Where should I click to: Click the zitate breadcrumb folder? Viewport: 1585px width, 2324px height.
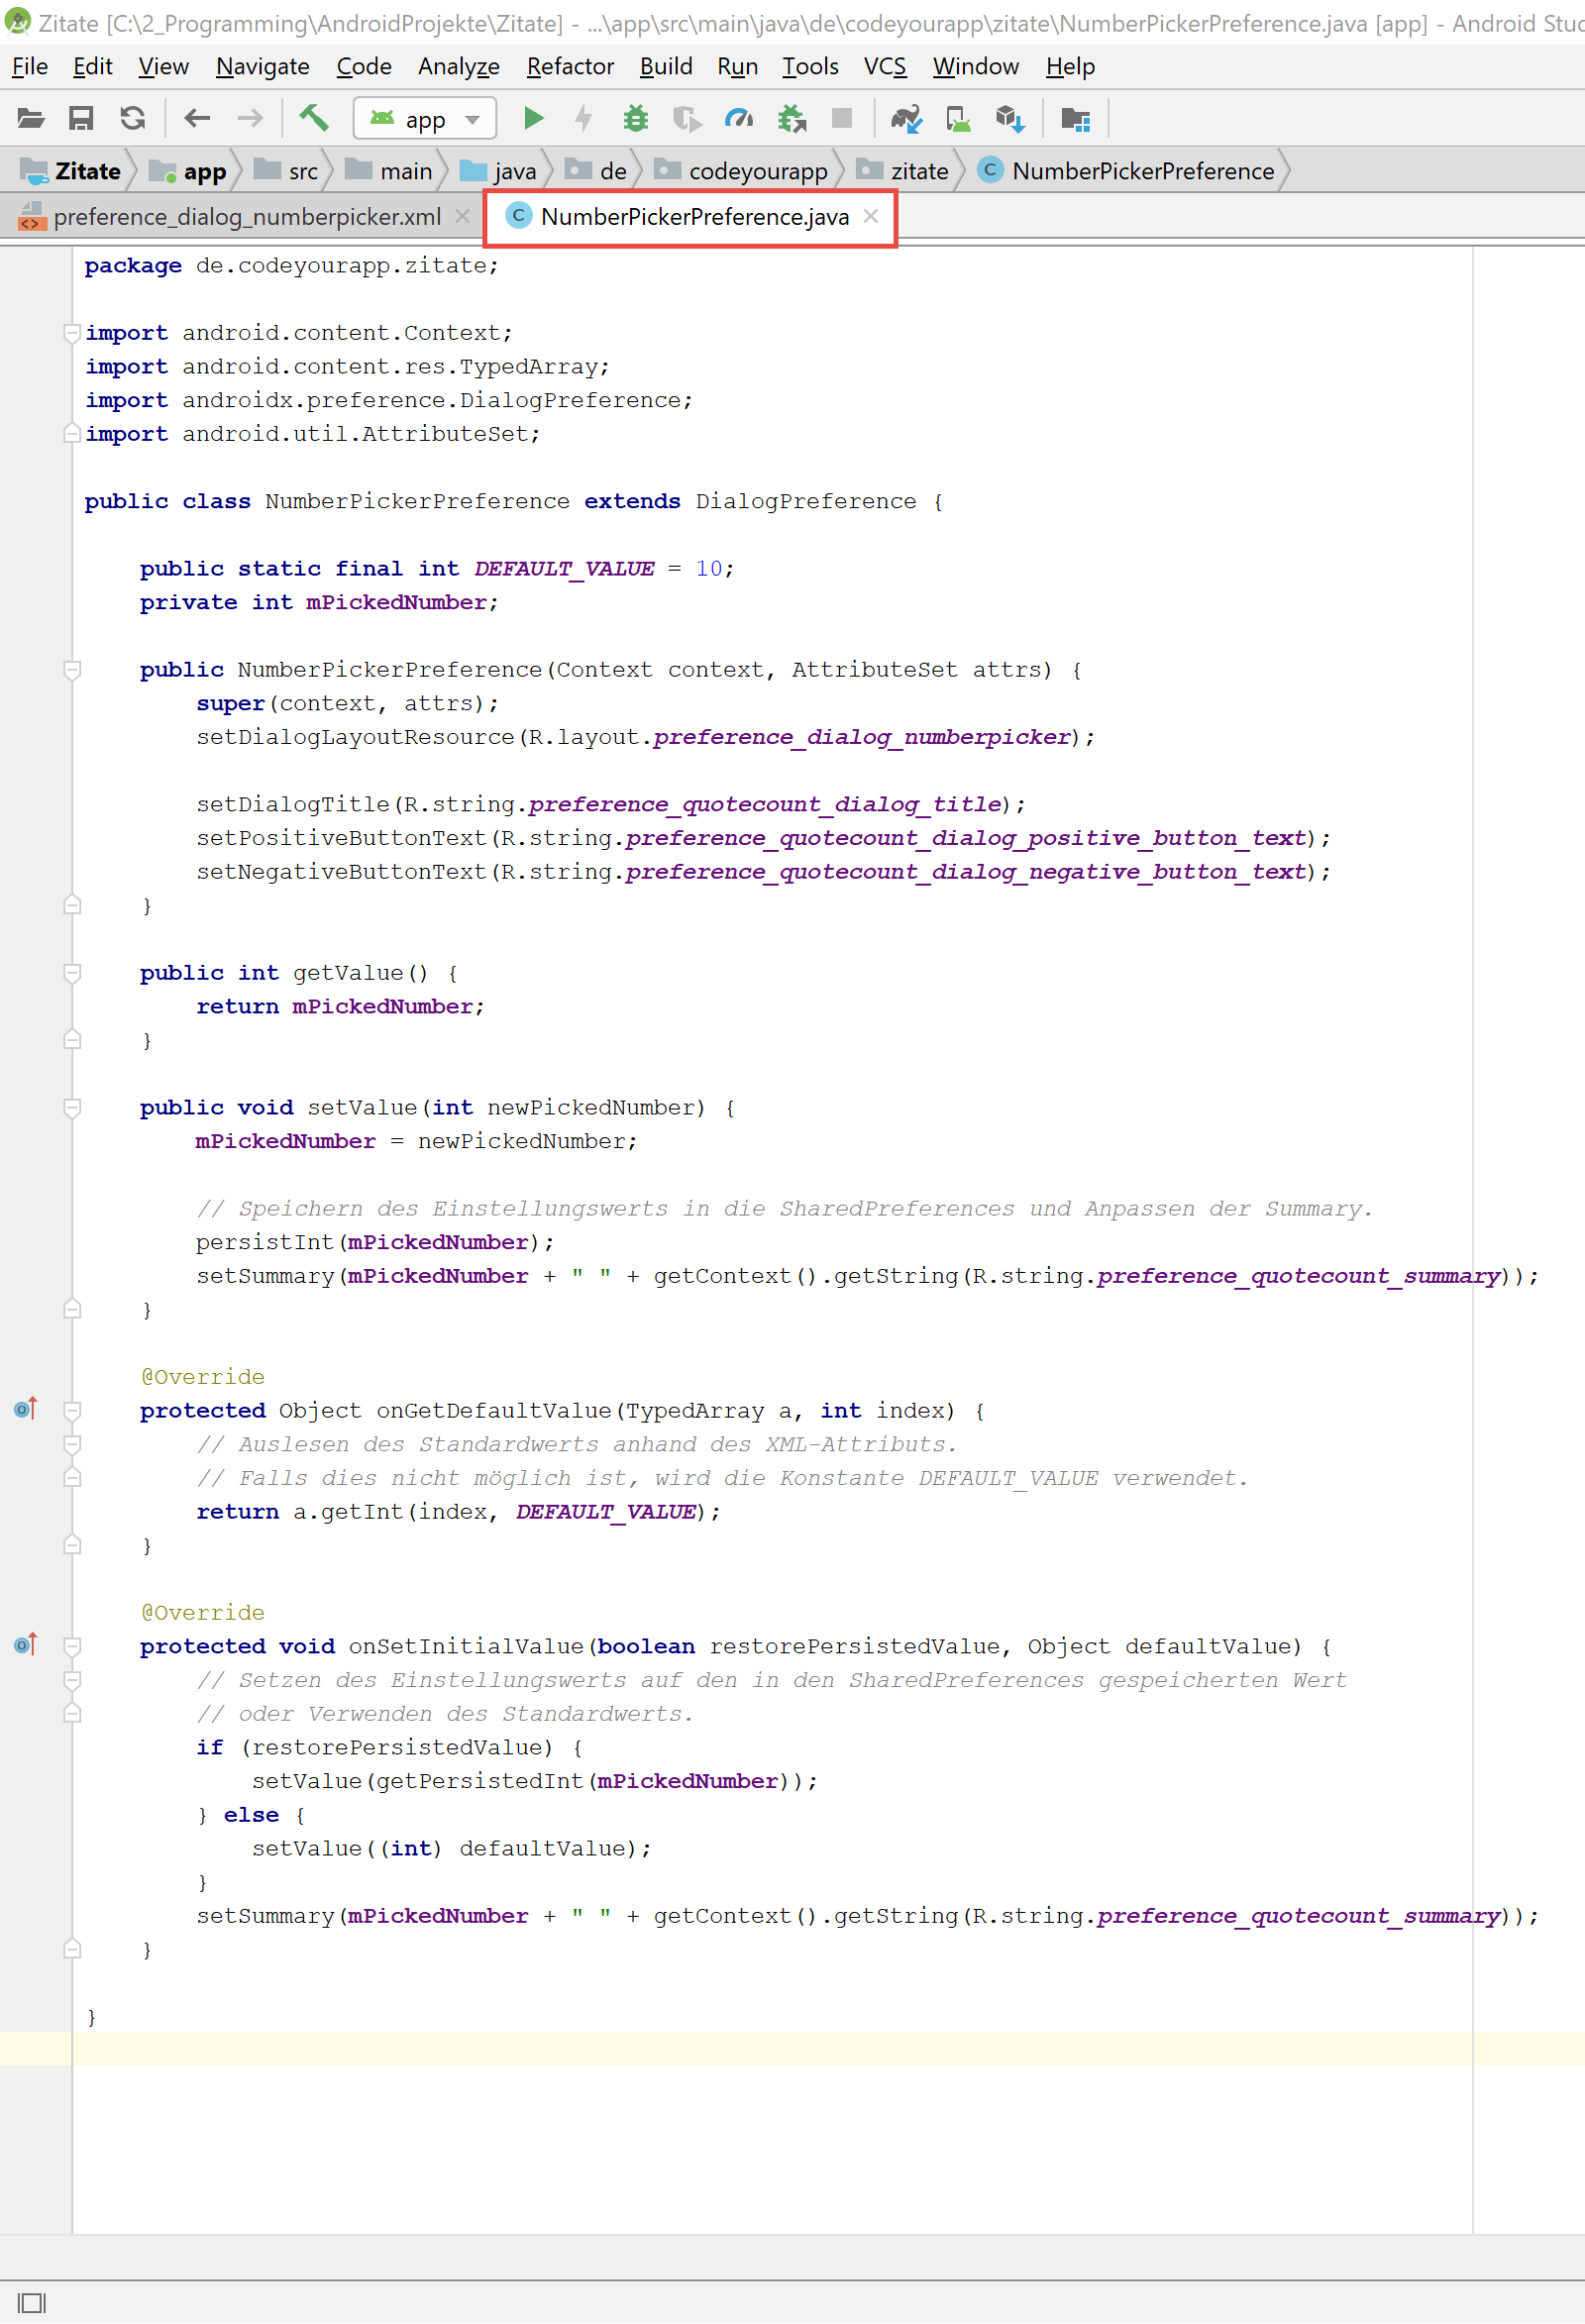click(903, 171)
